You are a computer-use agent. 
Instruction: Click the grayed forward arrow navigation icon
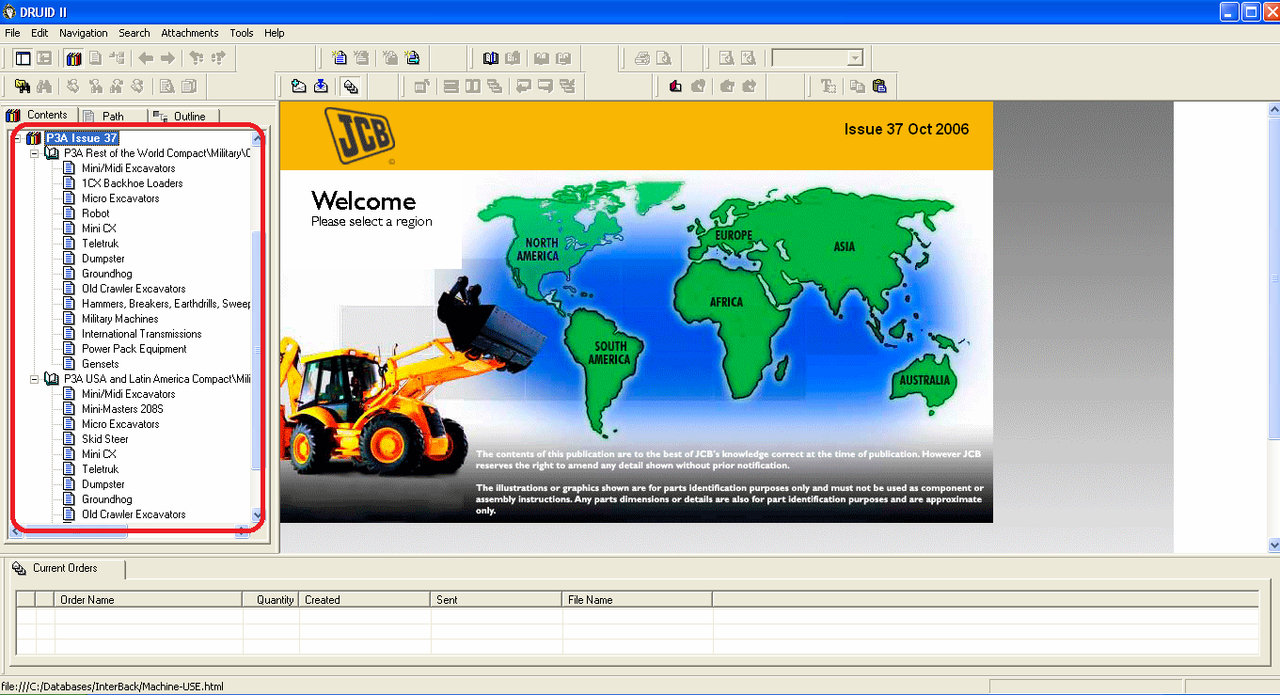[x=167, y=58]
